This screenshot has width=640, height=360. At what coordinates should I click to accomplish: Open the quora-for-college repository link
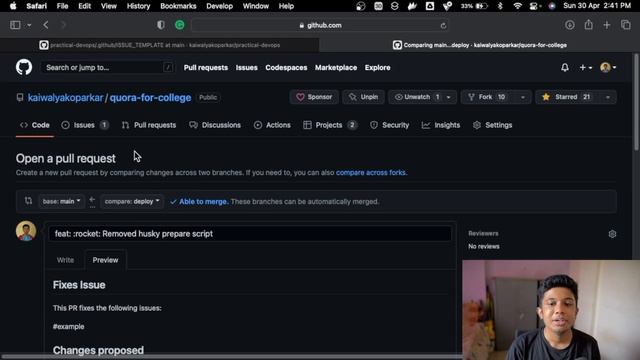click(x=150, y=98)
